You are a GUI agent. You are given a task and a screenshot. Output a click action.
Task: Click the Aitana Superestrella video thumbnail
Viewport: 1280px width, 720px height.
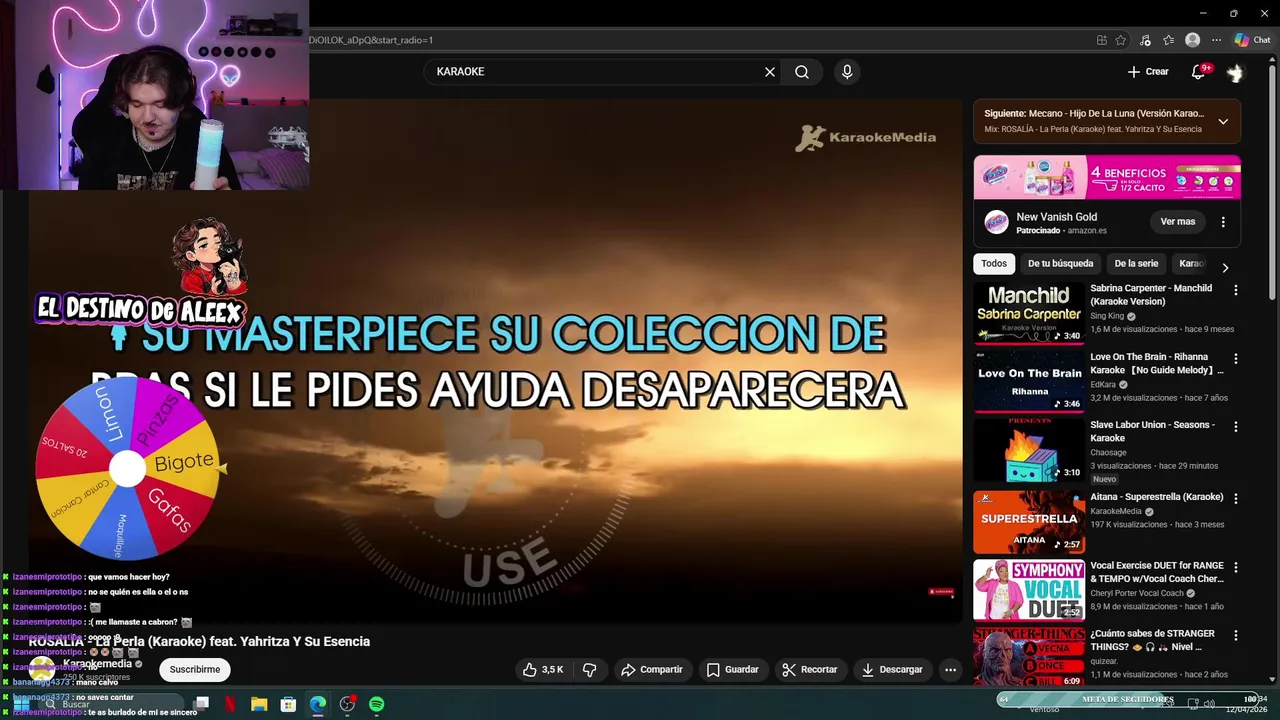(1029, 522)
